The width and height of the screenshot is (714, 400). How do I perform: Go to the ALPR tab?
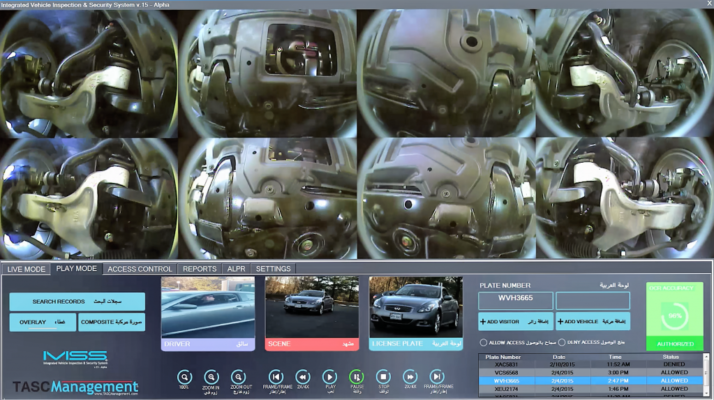[x=236, y=269]
